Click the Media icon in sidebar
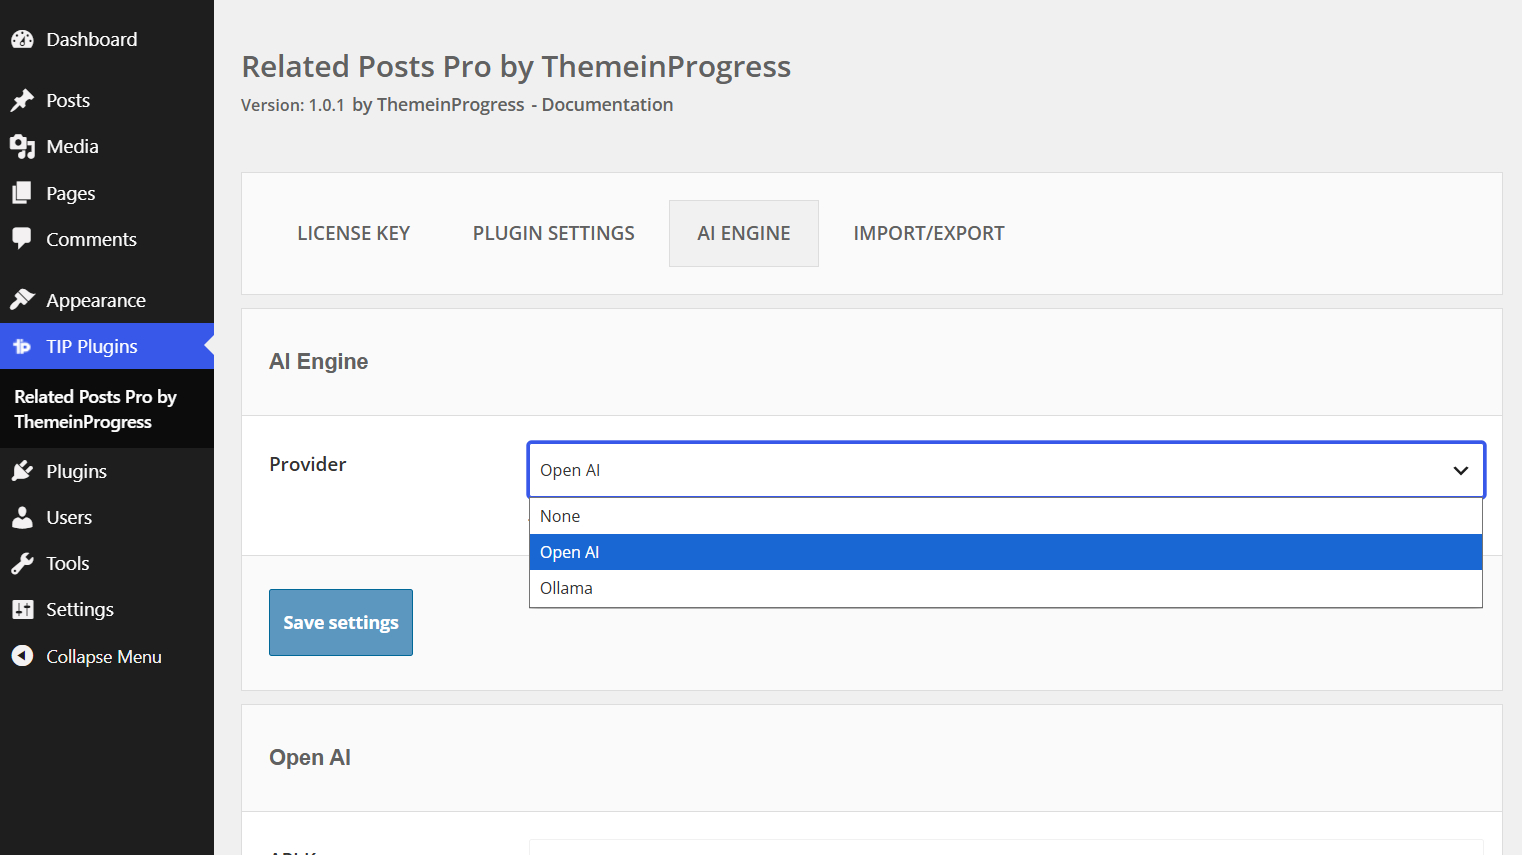The image size is (1522, 855). pos(22,147)
